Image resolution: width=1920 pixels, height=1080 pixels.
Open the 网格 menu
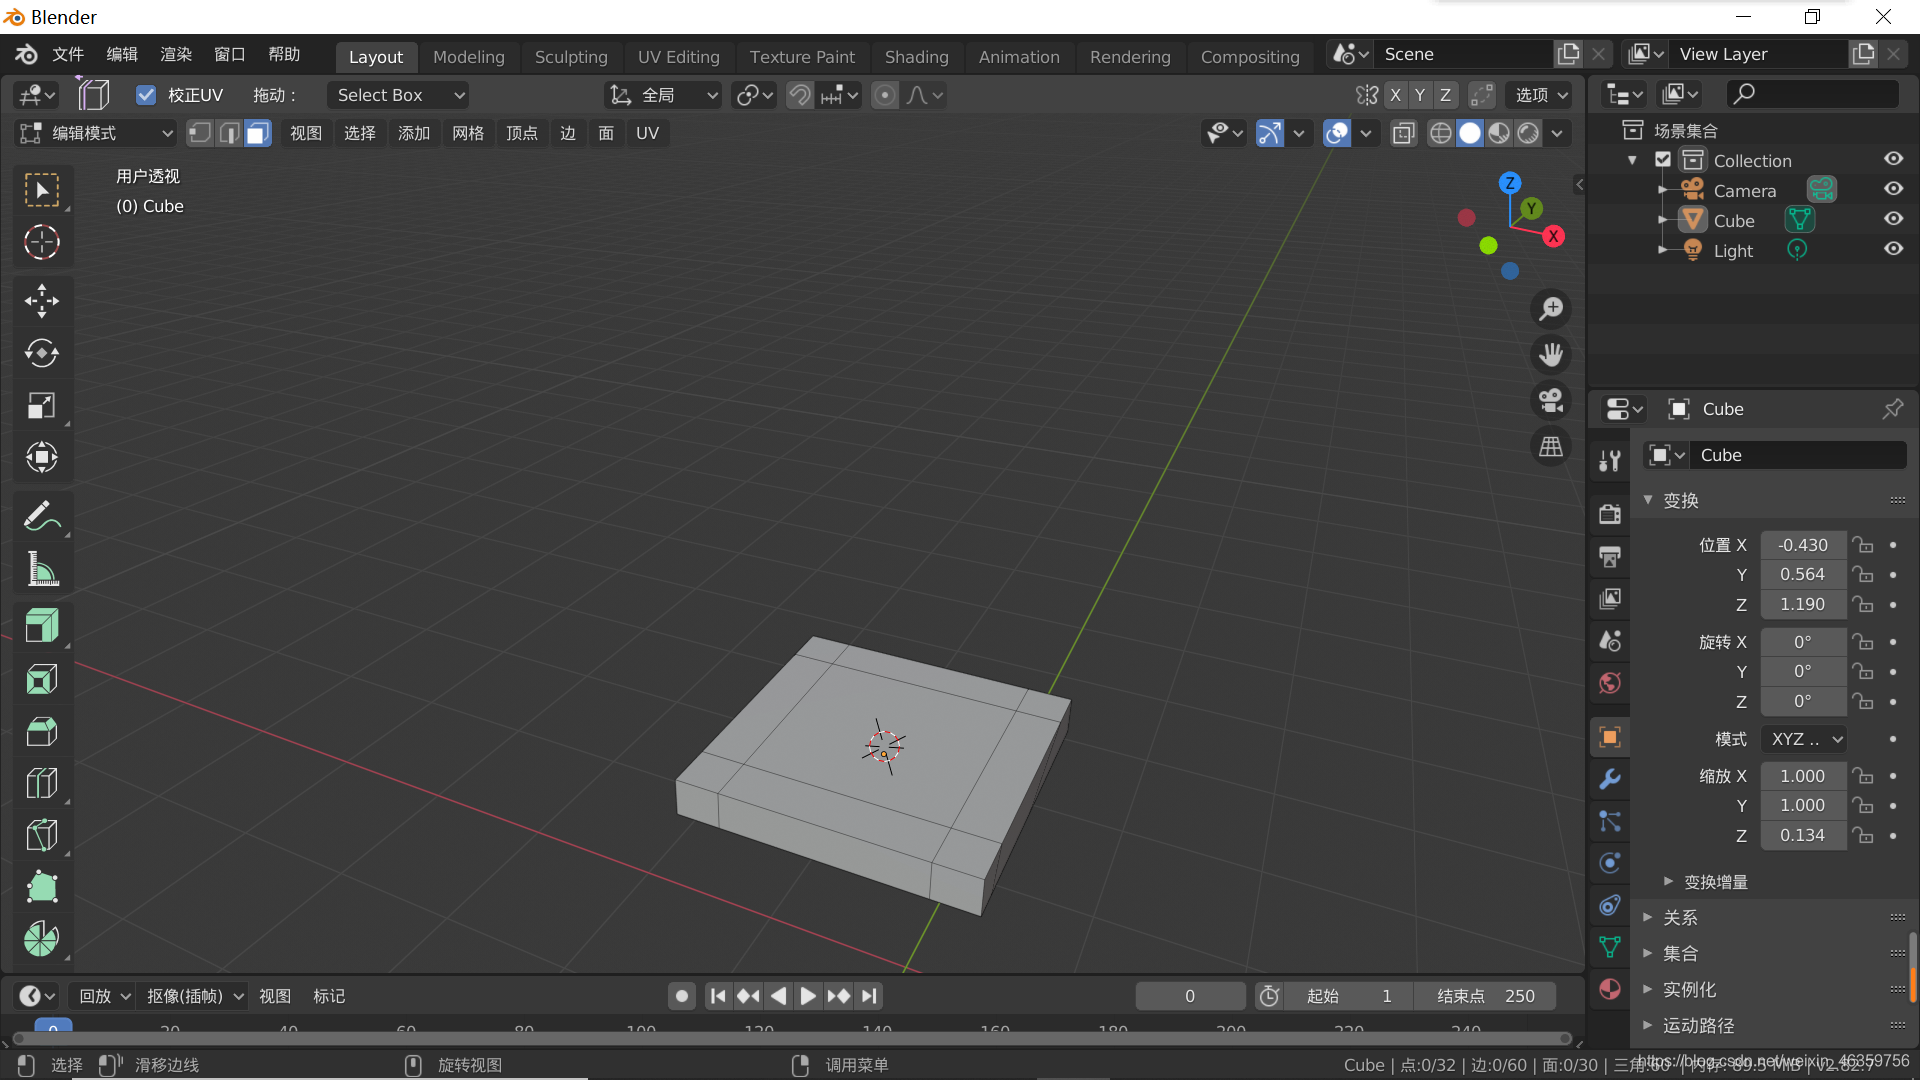coord(468,133)
